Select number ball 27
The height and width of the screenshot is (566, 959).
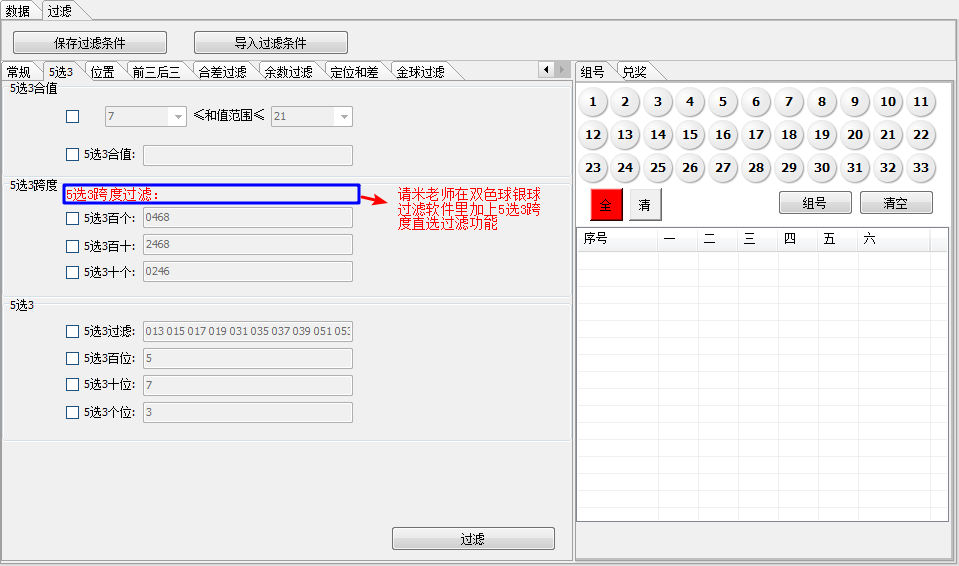(723, 168)
